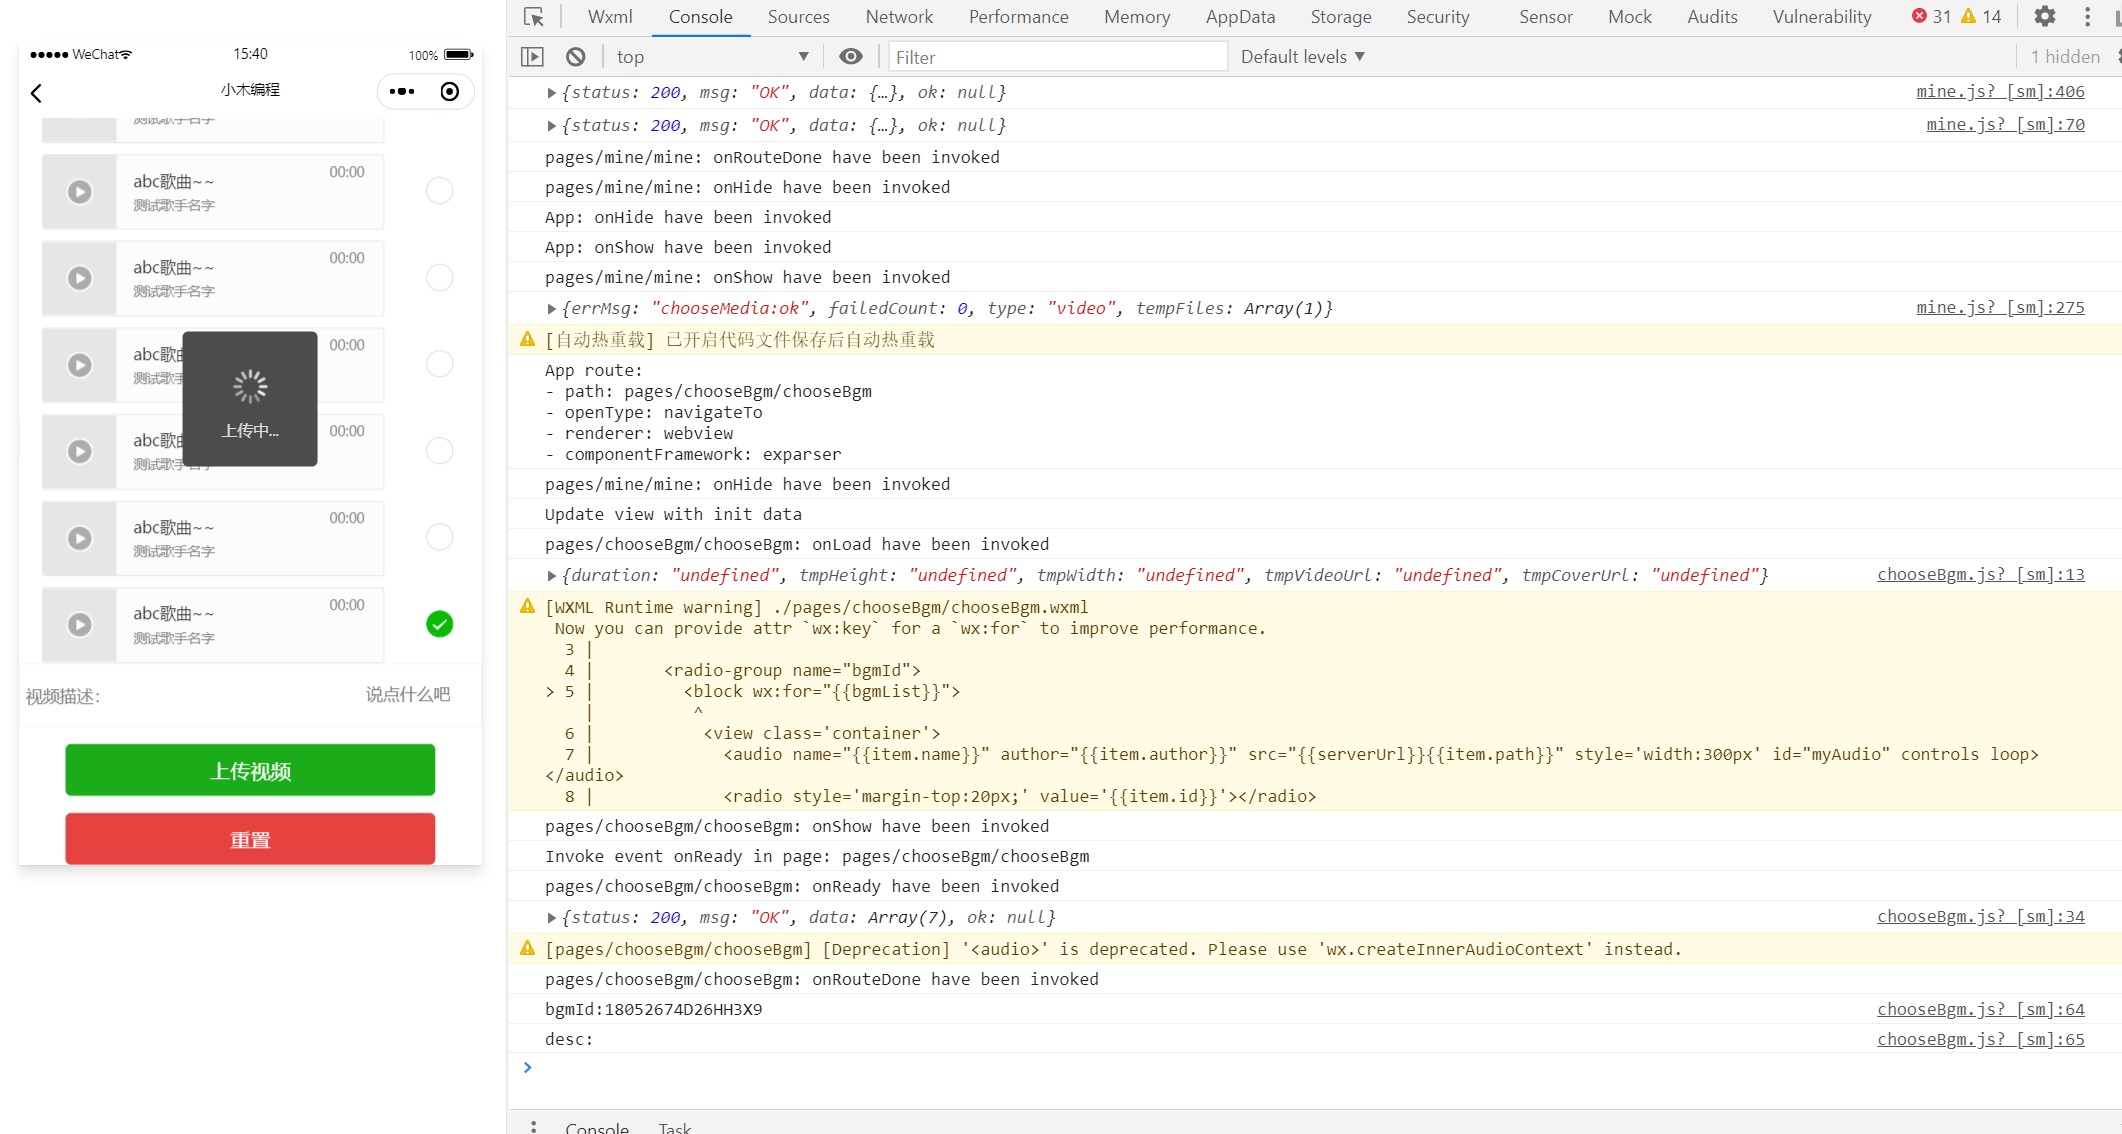Image resolution: width=2122 pixels, height=1134 pixels.
Task: Play the first abc歌曲 audio
Action: (x=80, y=192)
